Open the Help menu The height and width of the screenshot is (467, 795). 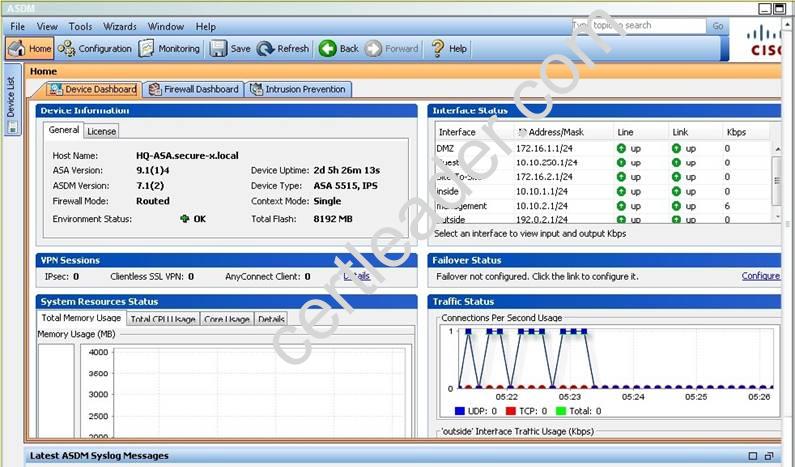206,26
